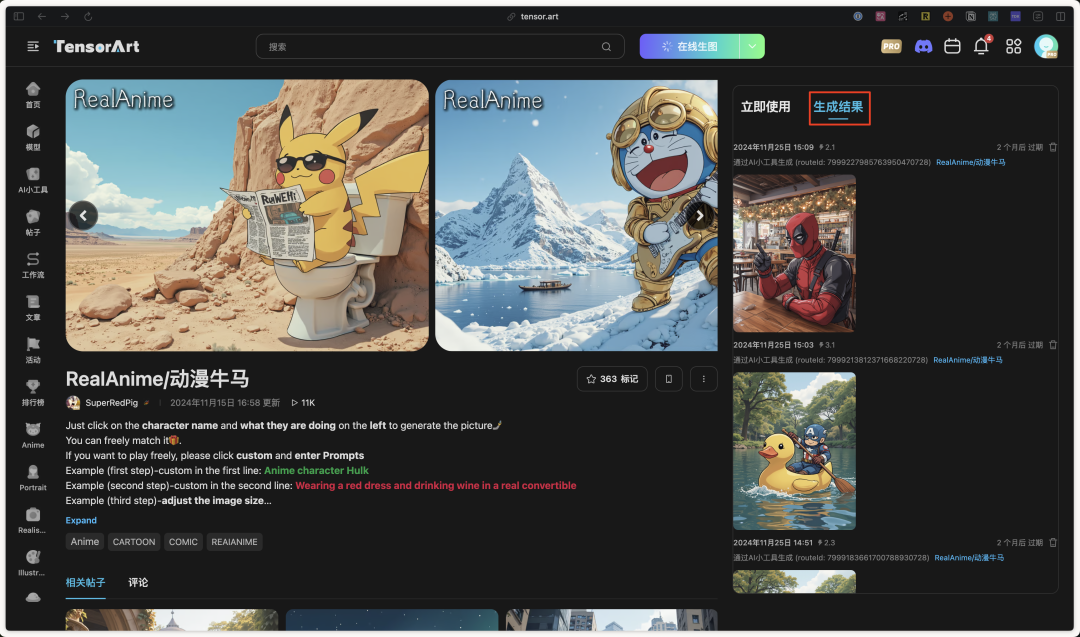This screenshot has height=637, width=1080.
Task: Delete the 15:03 generation result
Action: coord(1052,345)
